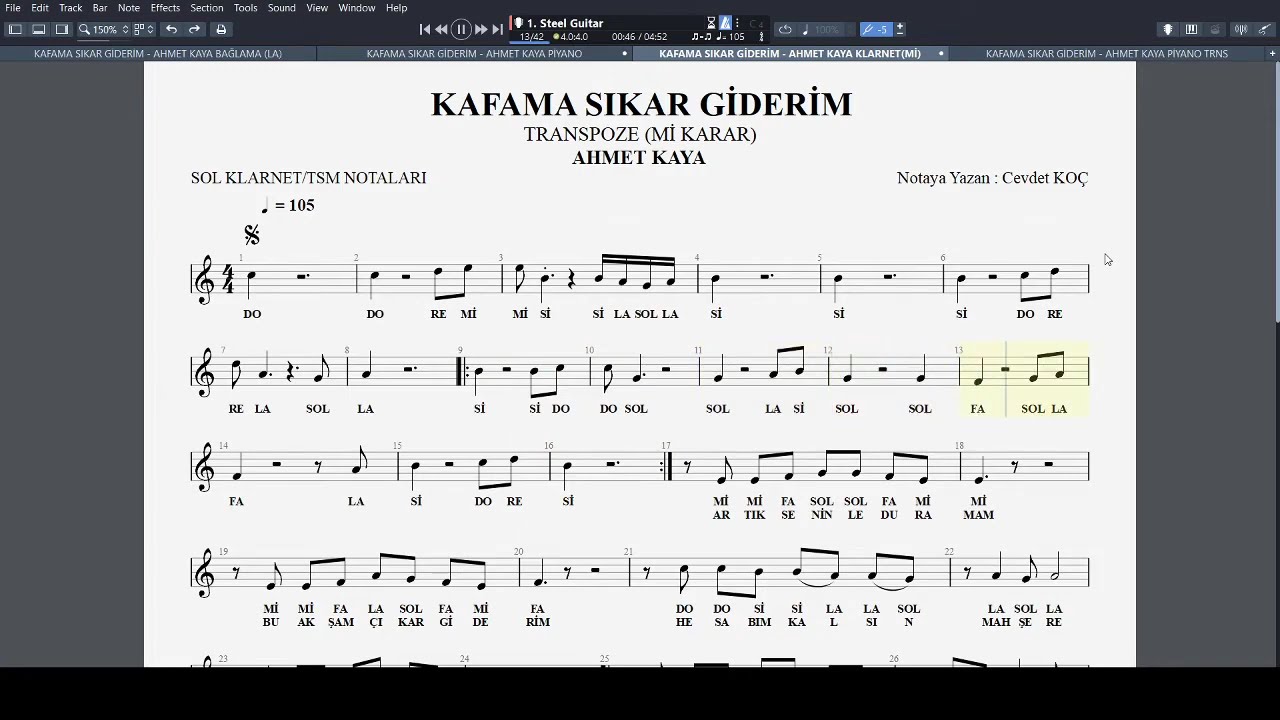Click the 100% relative speed field

tap(827, 30)
